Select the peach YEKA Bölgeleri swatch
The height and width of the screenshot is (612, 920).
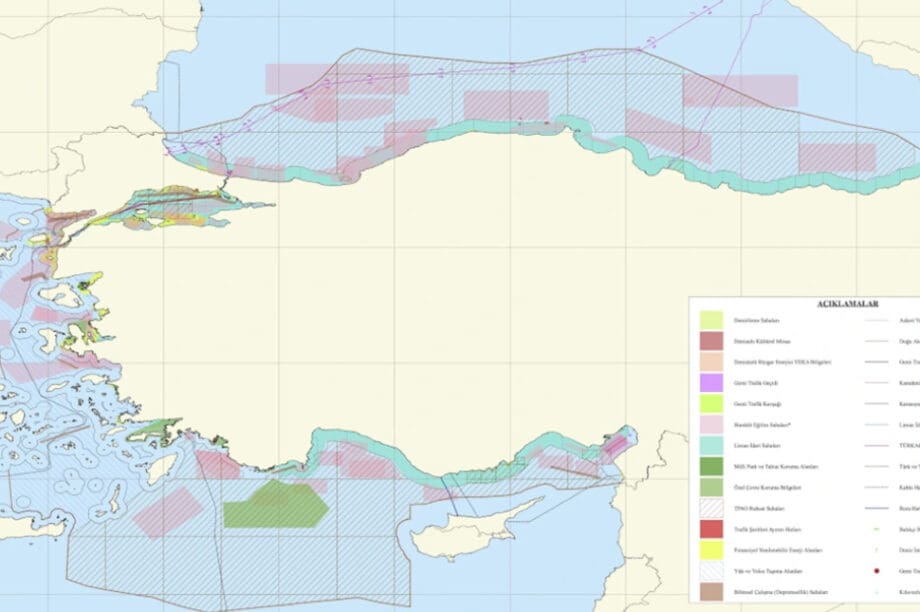point(711,362)
